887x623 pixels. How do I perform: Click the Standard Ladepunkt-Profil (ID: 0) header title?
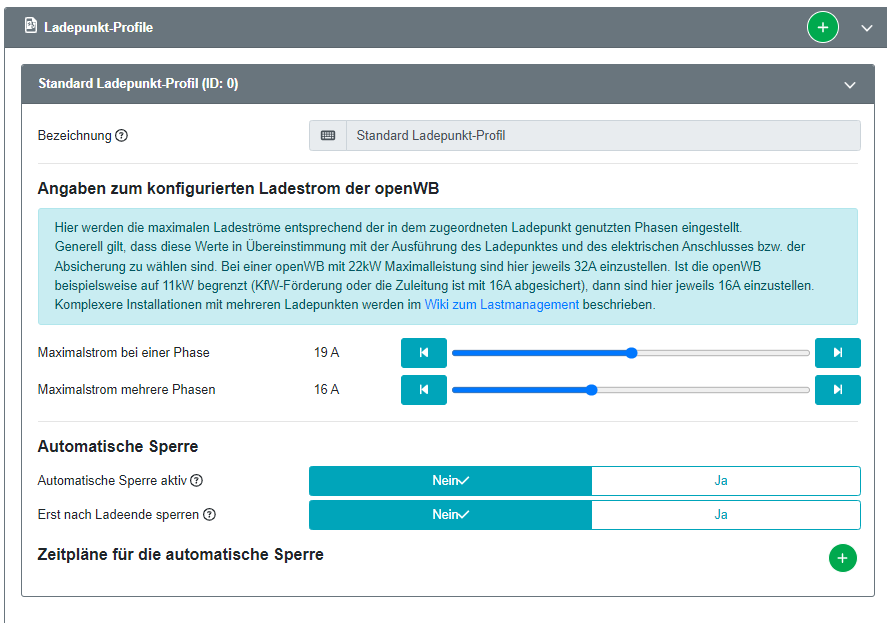click(138, 84)
